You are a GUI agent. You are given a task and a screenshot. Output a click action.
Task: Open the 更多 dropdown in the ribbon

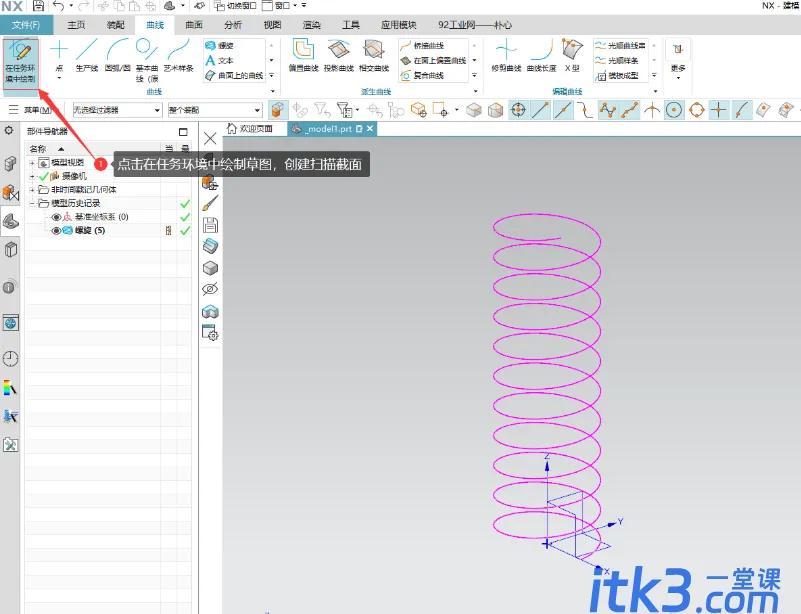(678, 59)
